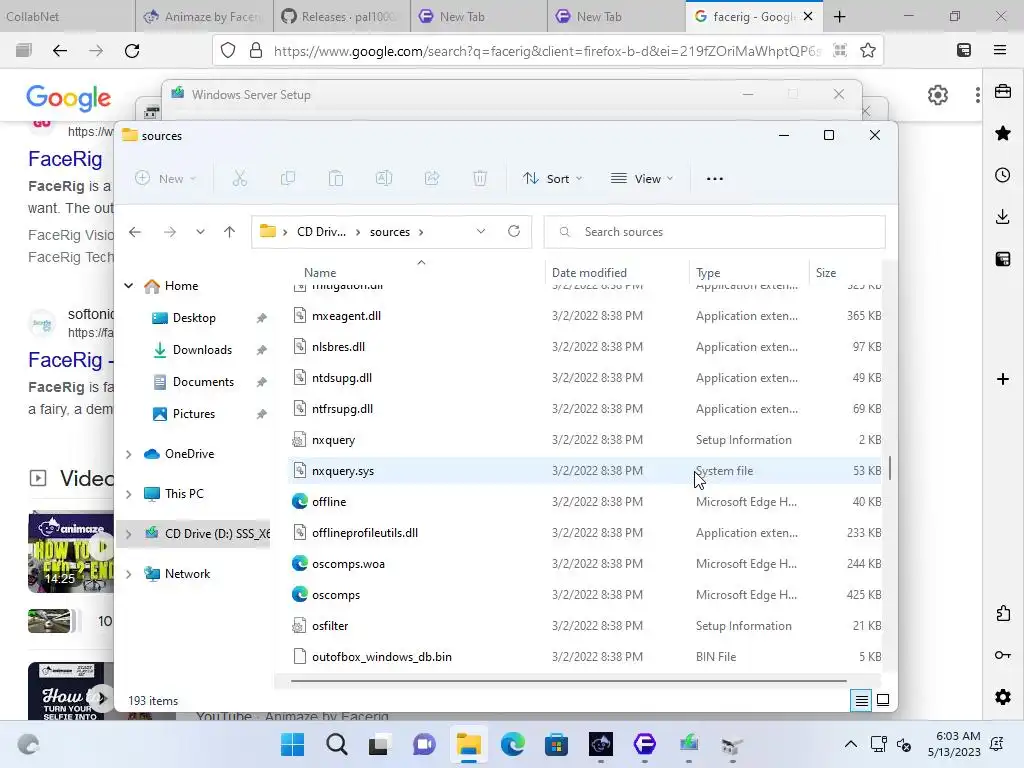
Task: Open Firefox application hamburger menu
Action: 1000,50
